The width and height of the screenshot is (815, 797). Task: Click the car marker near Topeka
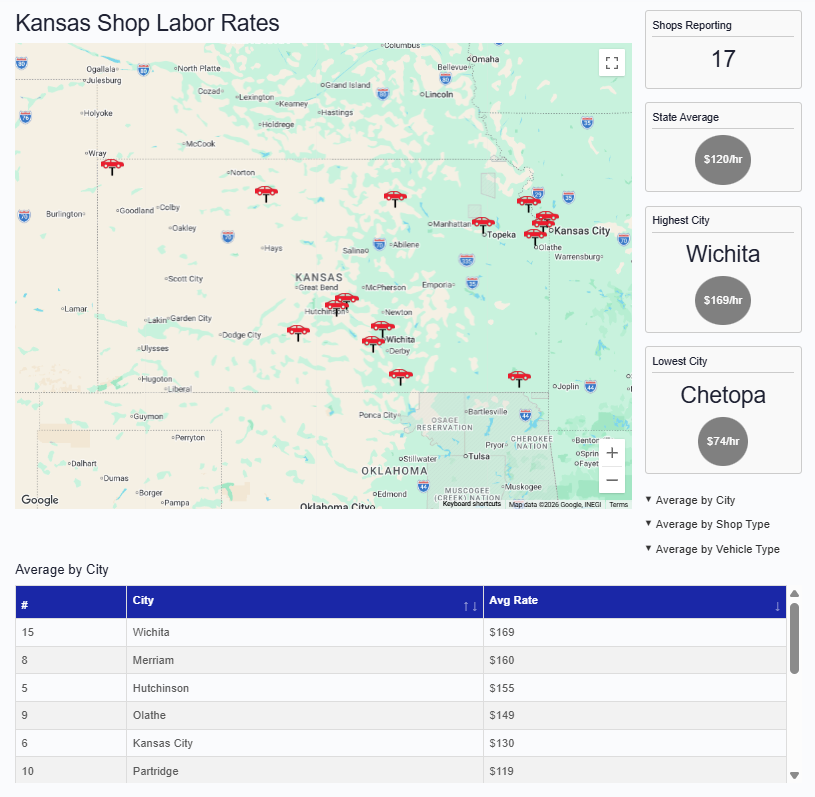pos(483,225)
